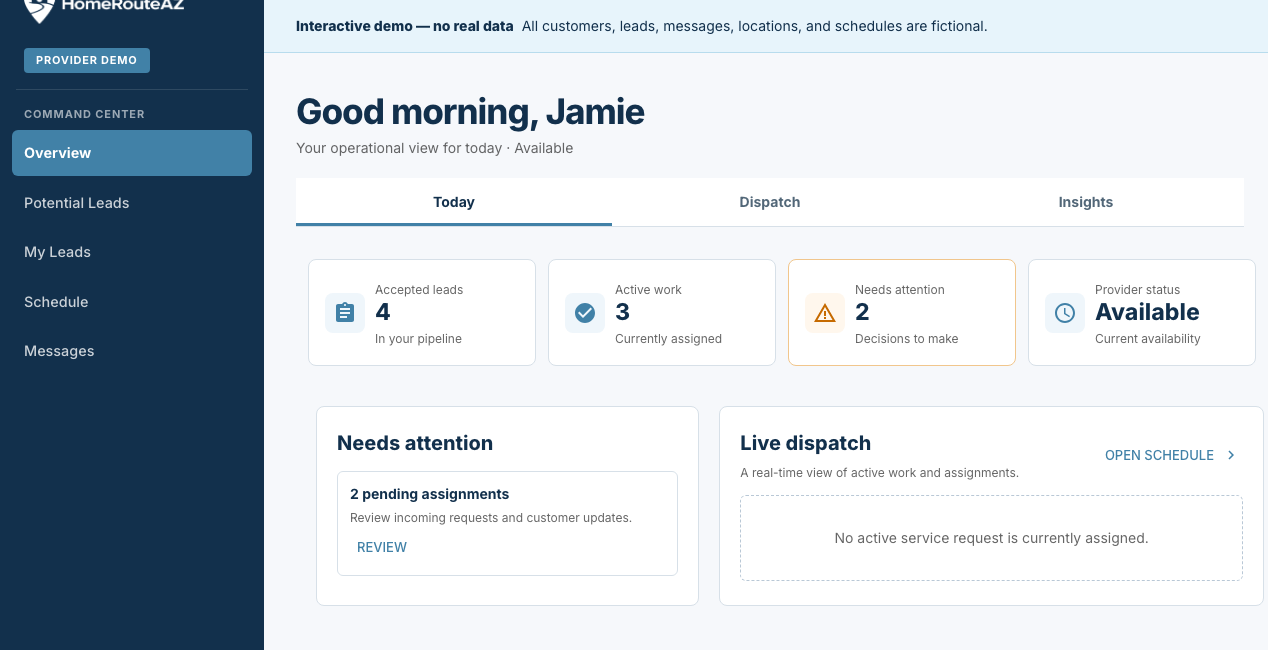This screenshot has height=650, width=1268.
Task: Click the 'Current availability' caption
Action: (x=1147, y=339)
